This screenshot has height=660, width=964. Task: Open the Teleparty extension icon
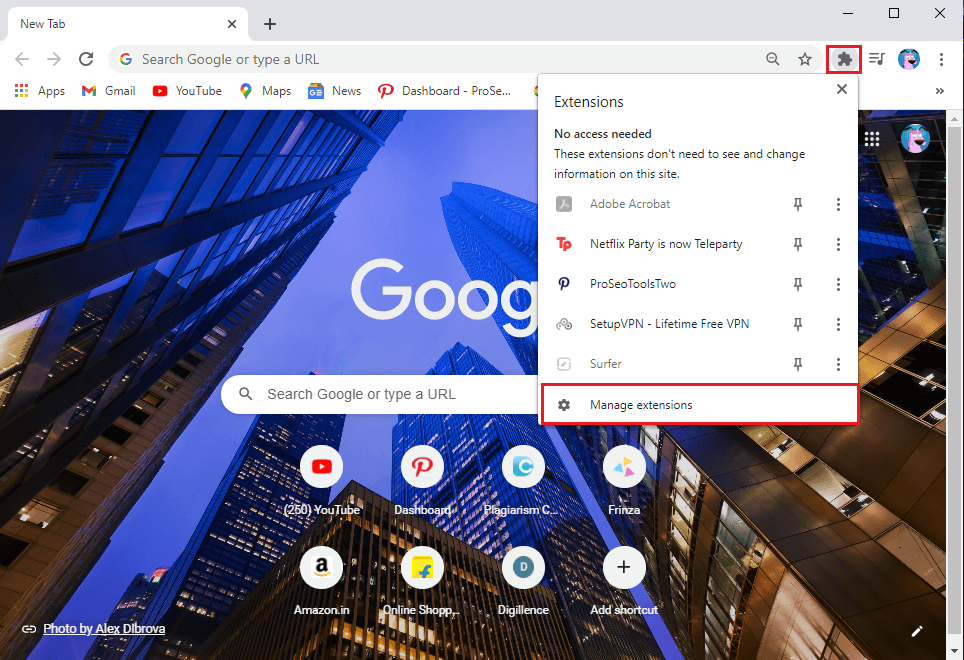point(564,244)
